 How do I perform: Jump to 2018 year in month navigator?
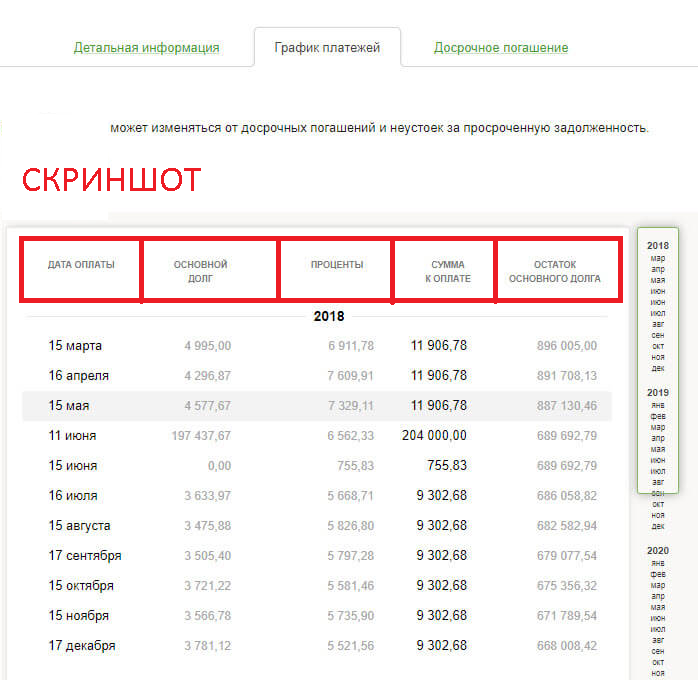[657, 246]
